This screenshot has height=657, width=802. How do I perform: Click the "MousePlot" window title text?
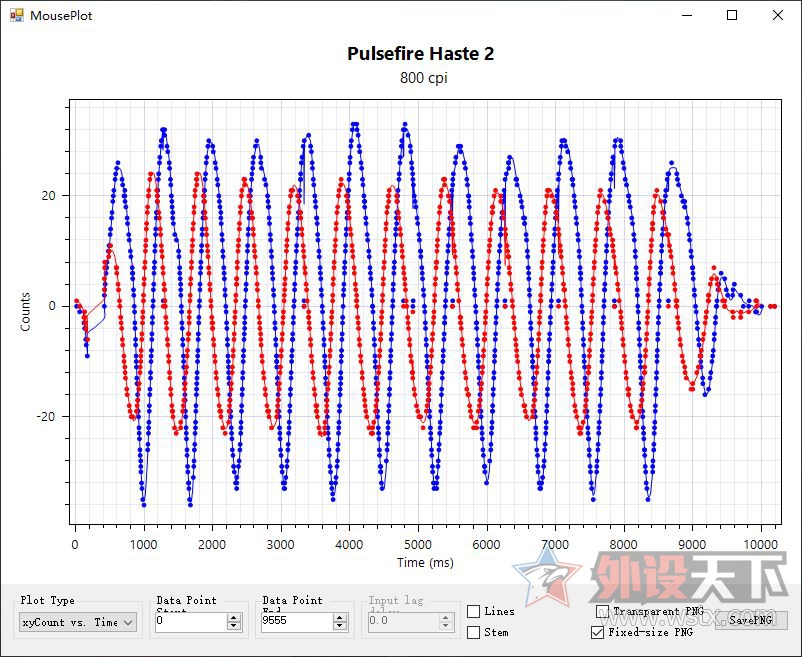click(61, 15)
